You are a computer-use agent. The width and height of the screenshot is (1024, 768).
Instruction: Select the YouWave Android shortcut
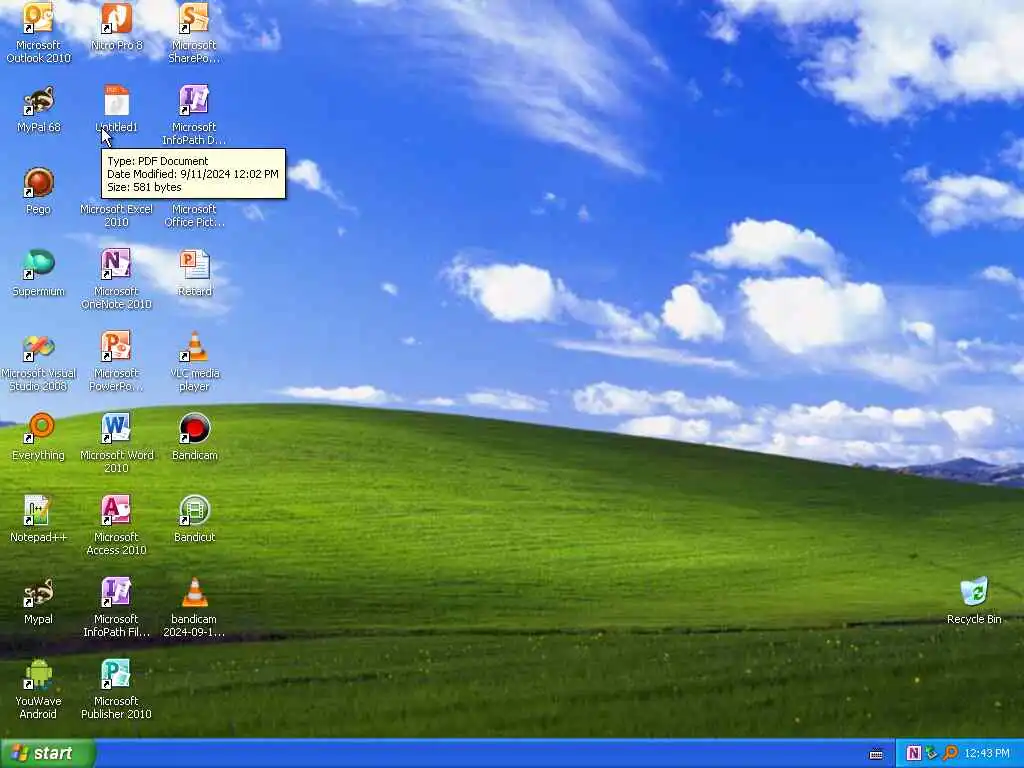(x=39, y=675)
